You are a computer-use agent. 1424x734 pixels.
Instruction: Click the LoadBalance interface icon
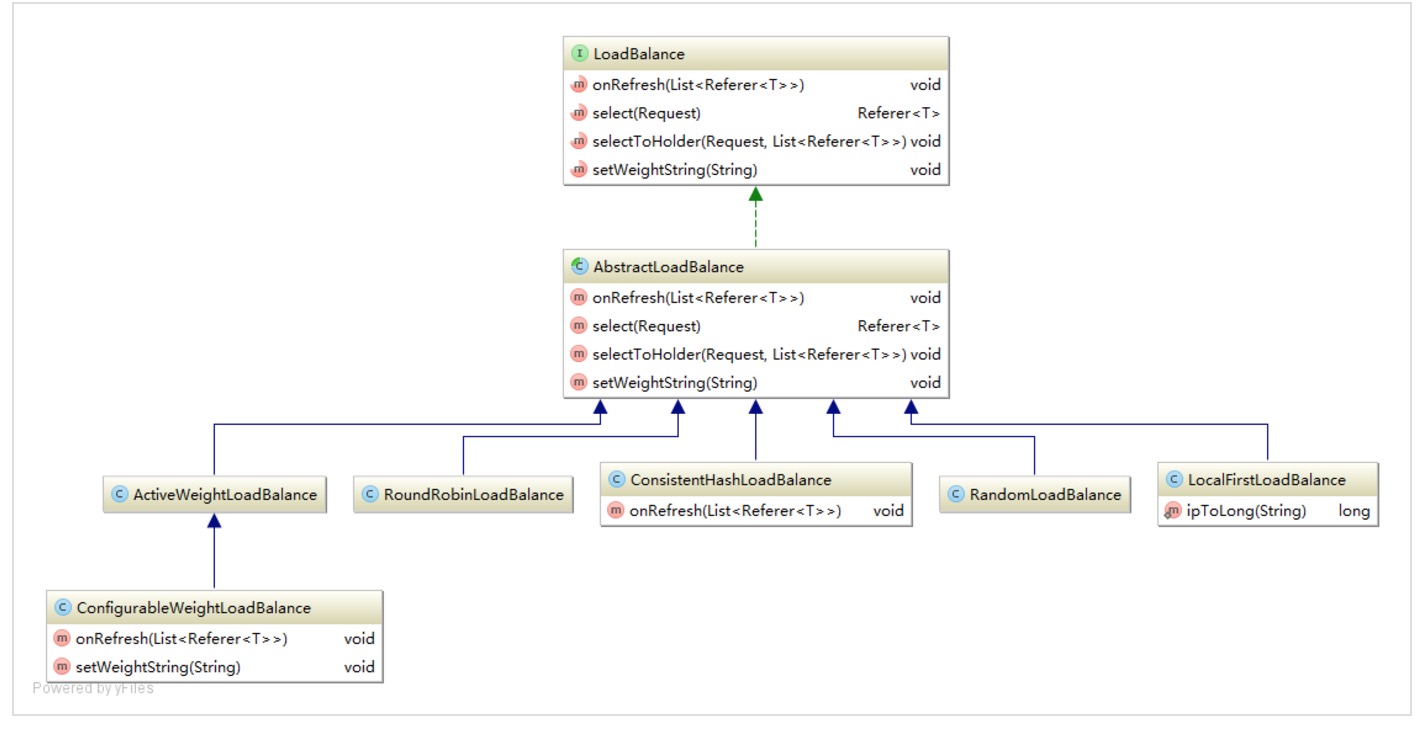tap(578, 54)
